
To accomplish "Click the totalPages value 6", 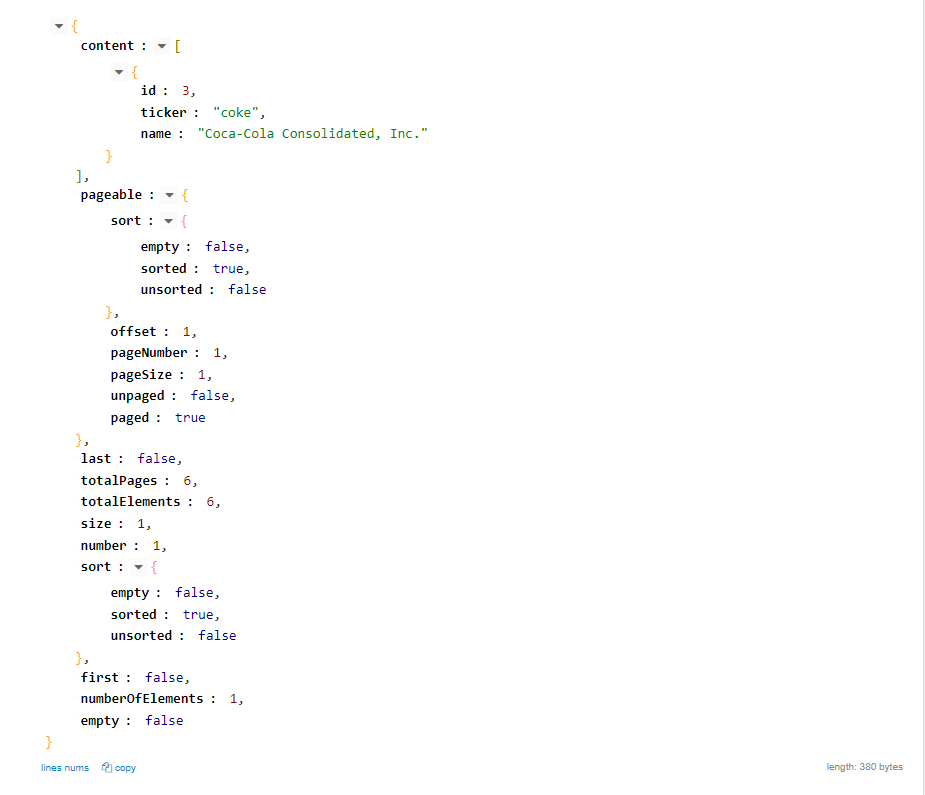I will (x=187, y=481).
